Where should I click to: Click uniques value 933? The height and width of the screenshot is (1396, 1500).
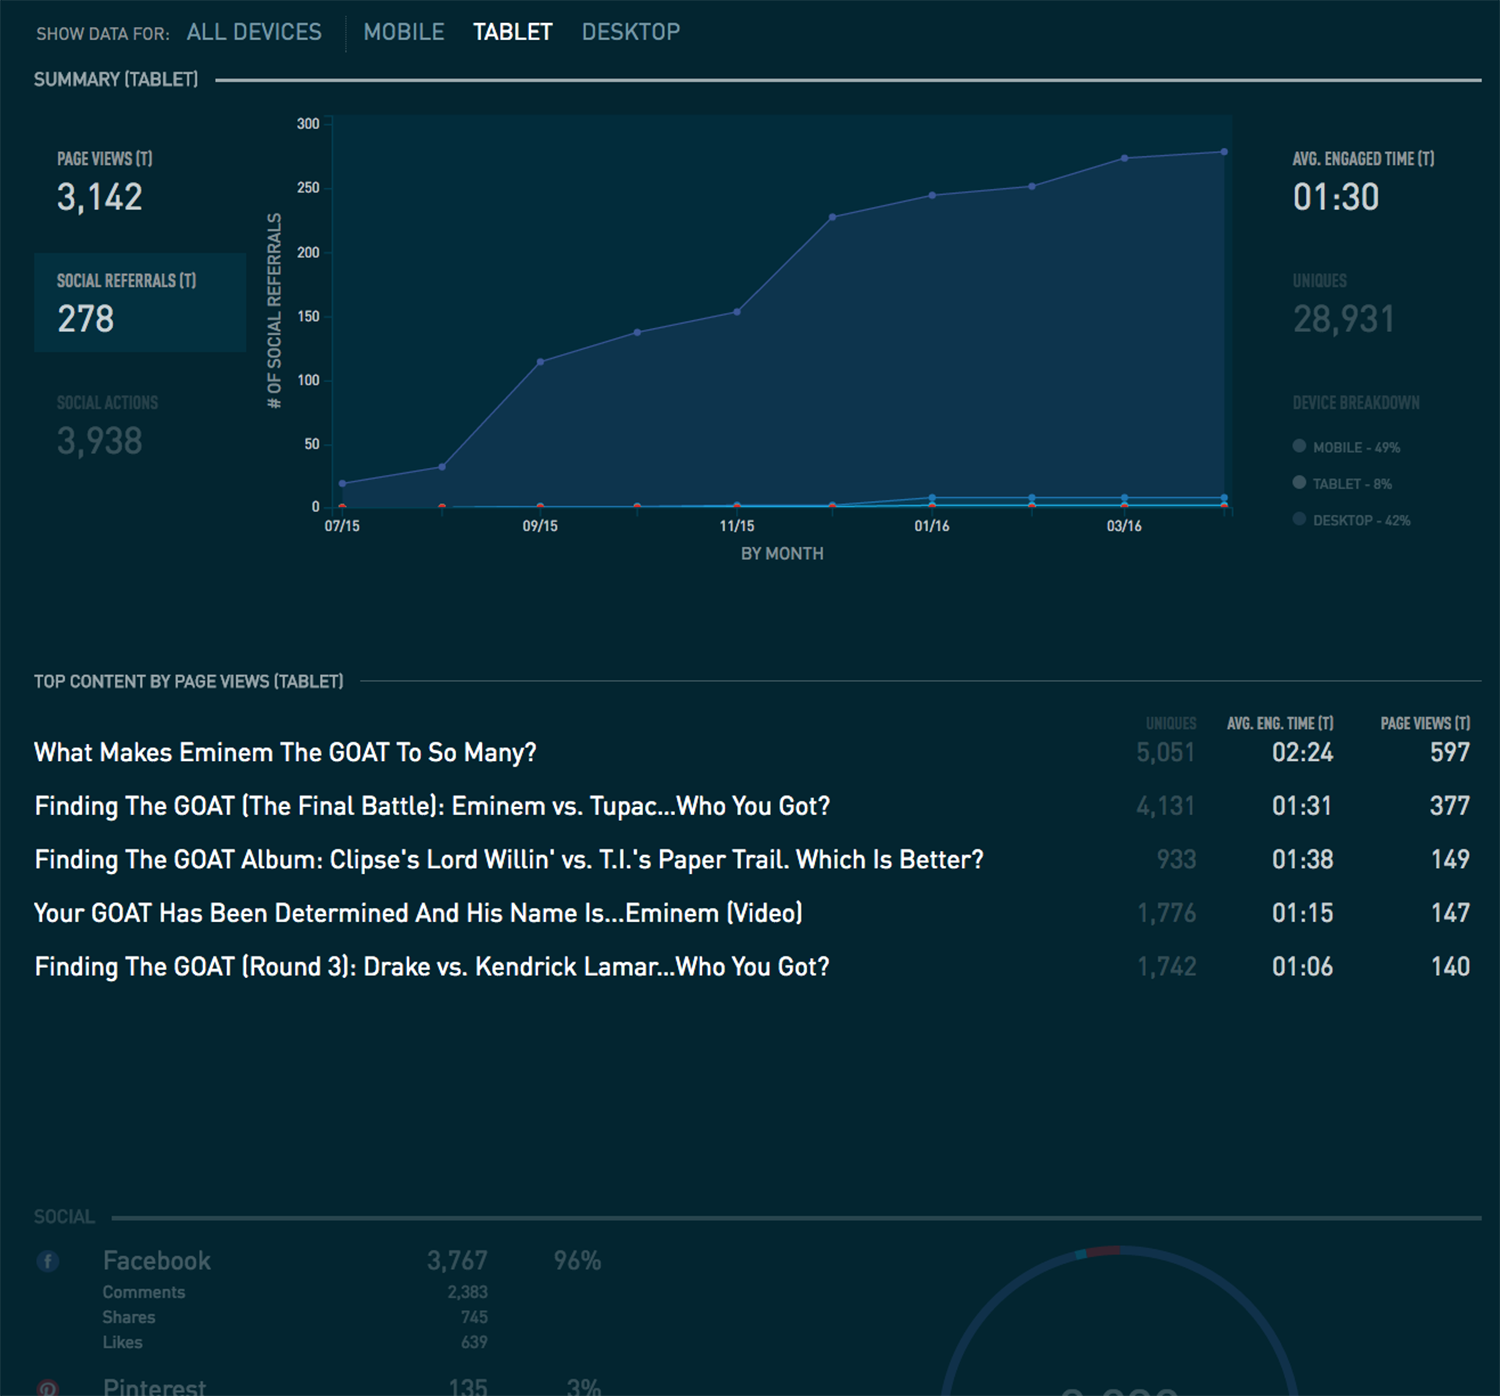pyautogui.click(x=1176, y=860)
